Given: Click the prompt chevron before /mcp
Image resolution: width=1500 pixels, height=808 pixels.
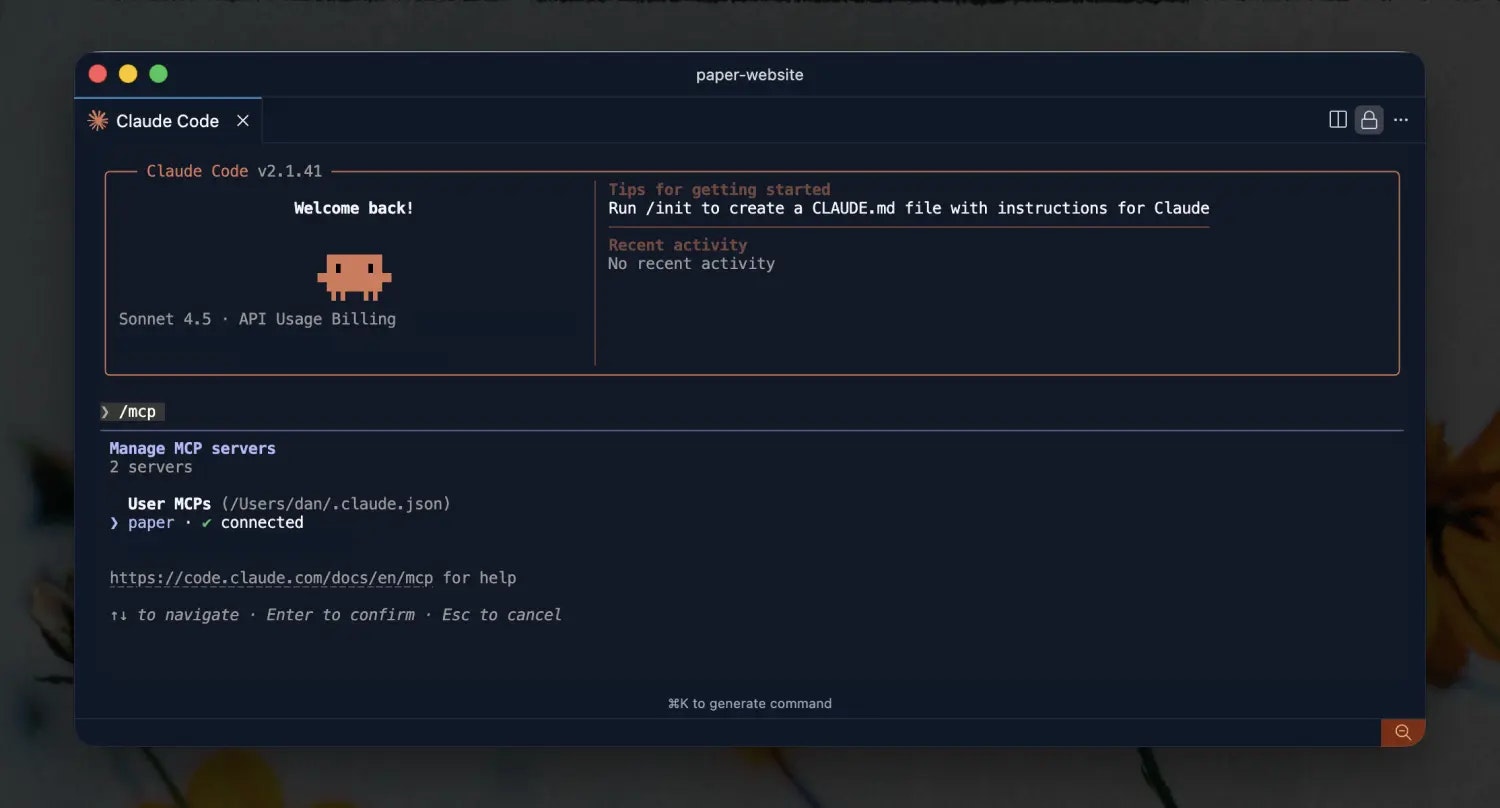Looking at the screenshot, I should pos(106,411).
